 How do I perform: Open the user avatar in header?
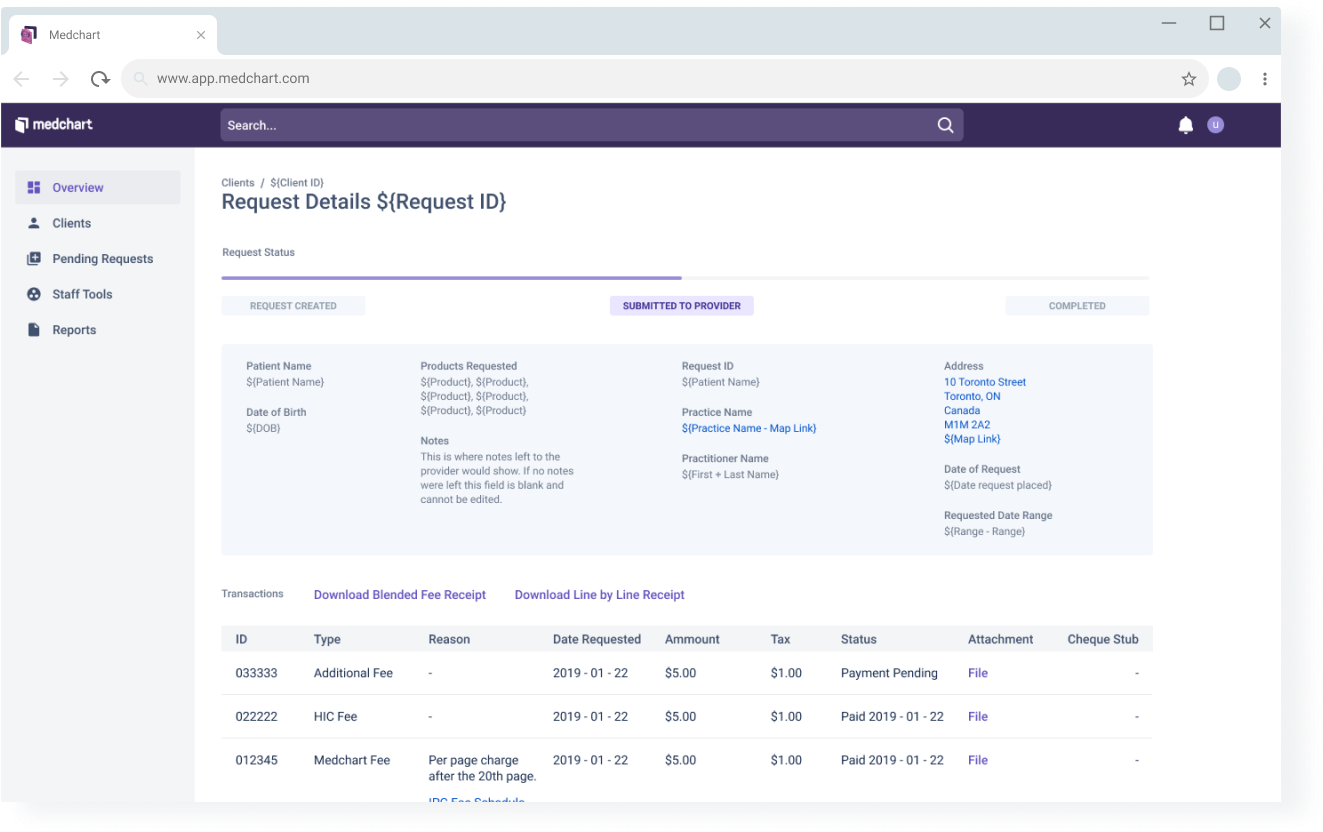pyautogui.click(x=1215, y=125)
